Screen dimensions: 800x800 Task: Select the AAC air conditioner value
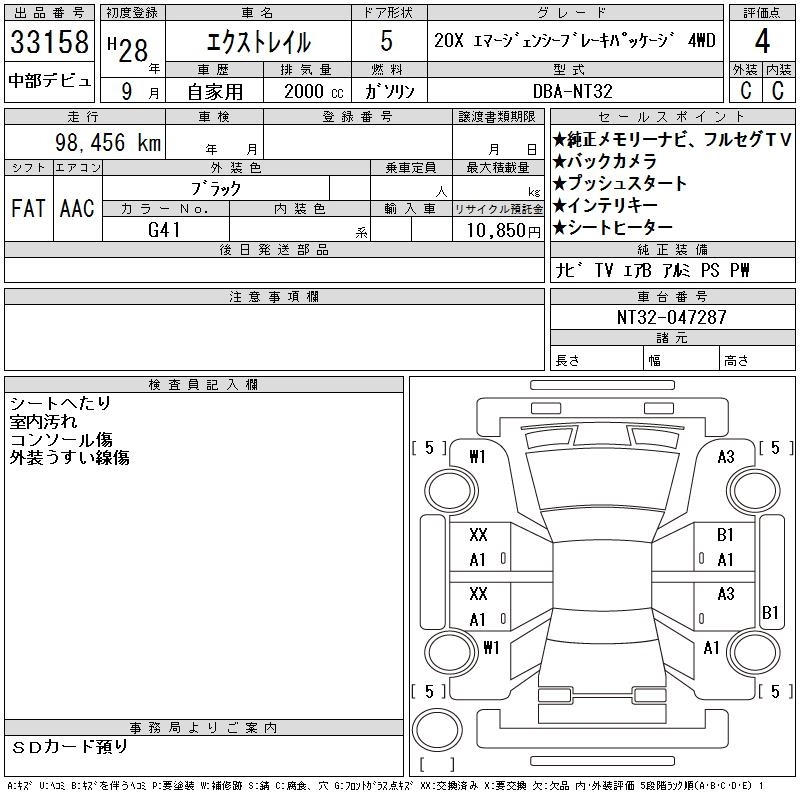77,209
